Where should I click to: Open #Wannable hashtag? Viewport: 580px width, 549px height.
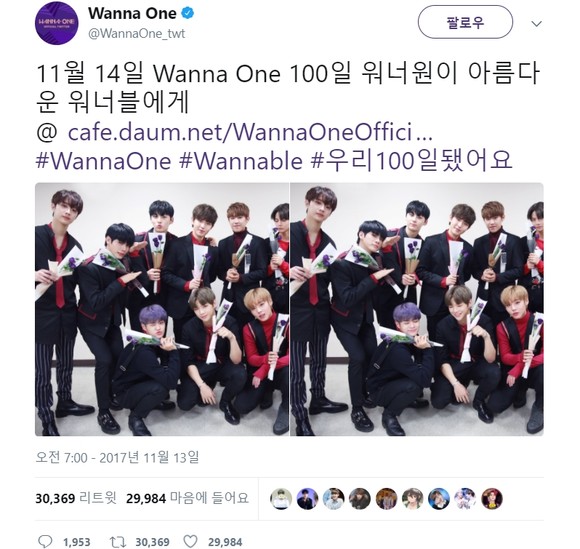tap(241, 161)
